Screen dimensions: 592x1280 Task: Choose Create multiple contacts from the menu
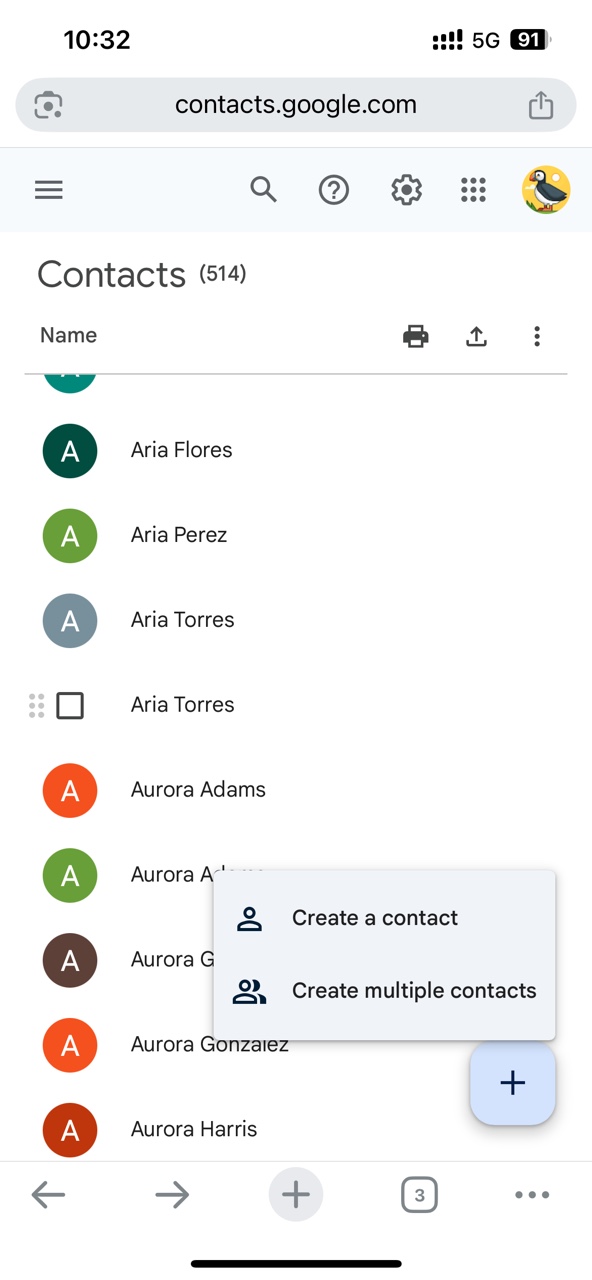[x=413, y=990]
